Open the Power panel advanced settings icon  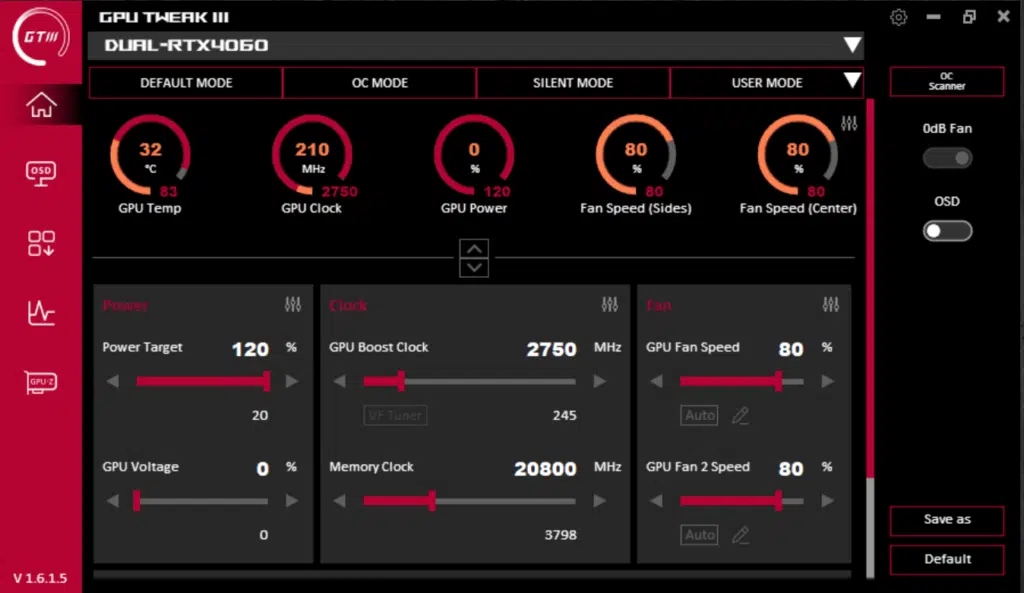click(295, 304)
